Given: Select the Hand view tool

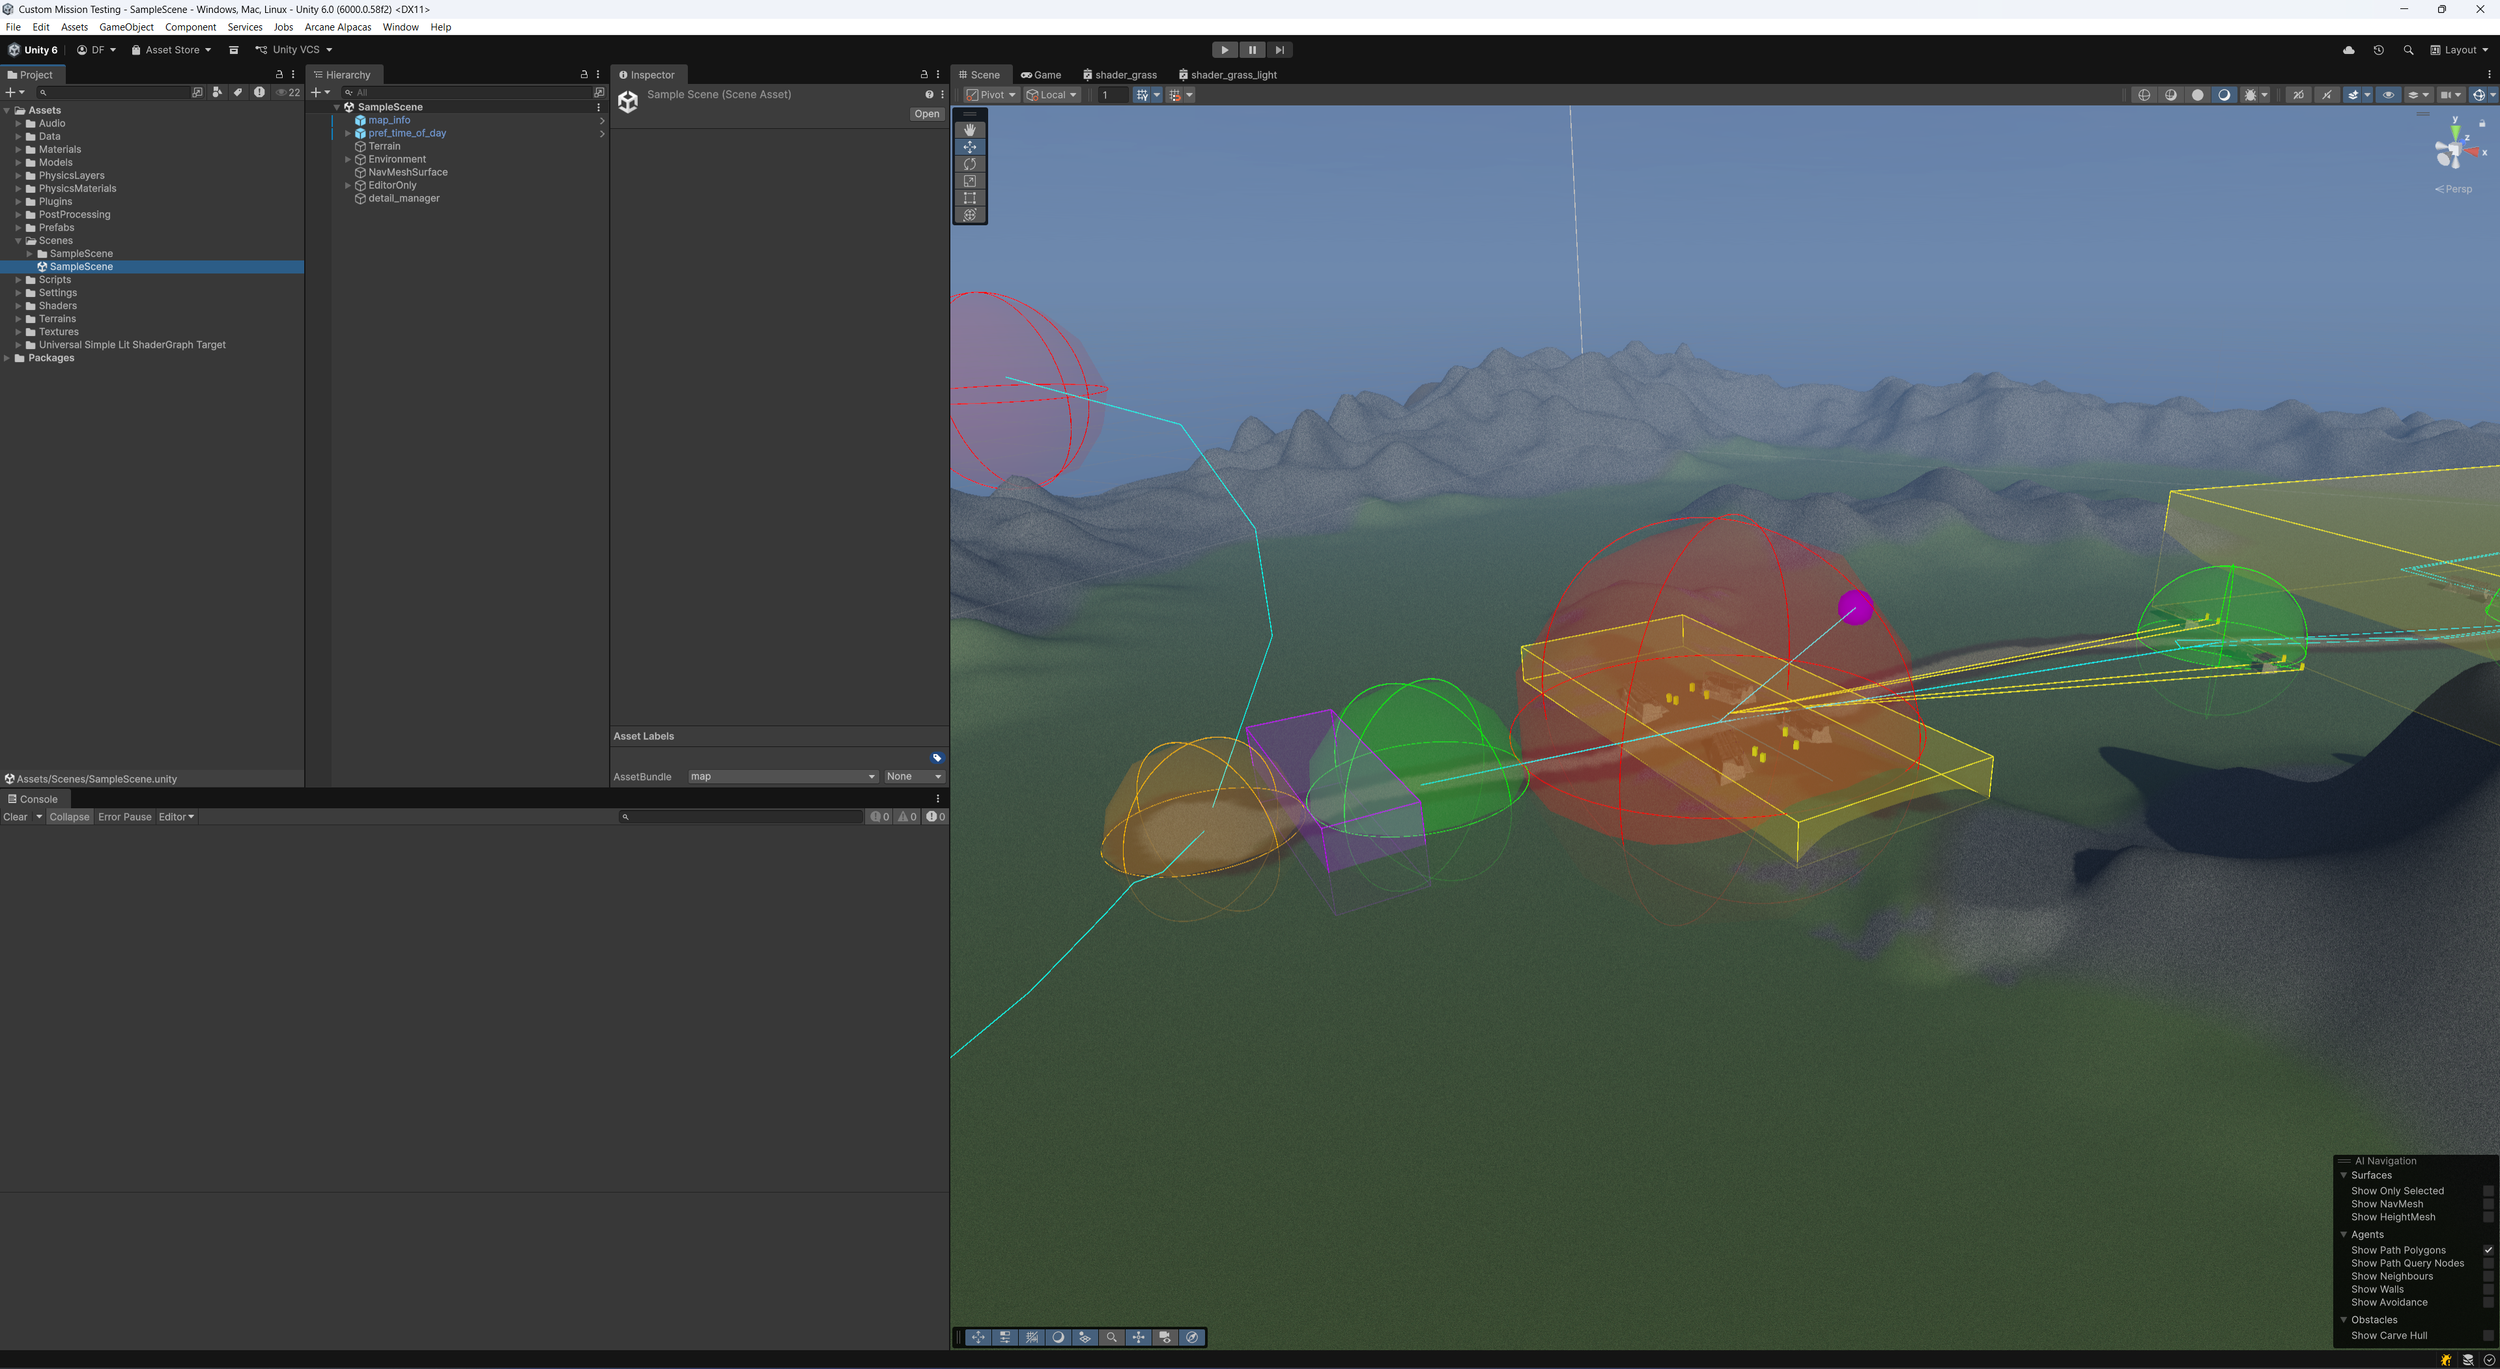Looking at the screenshot, I should pyautogui.click(x=969, y=130).
